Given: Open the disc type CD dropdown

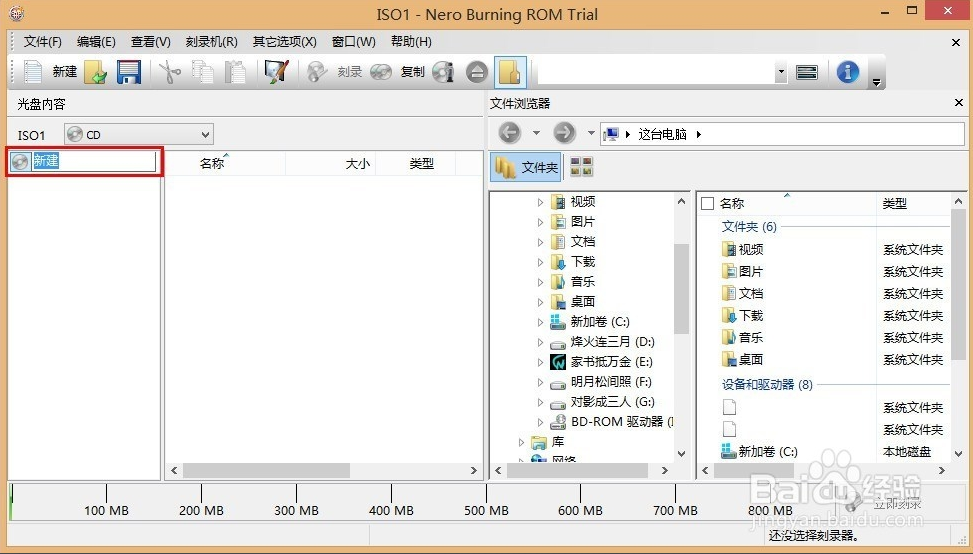Looking at the screenshot, I should pos(139,135).
